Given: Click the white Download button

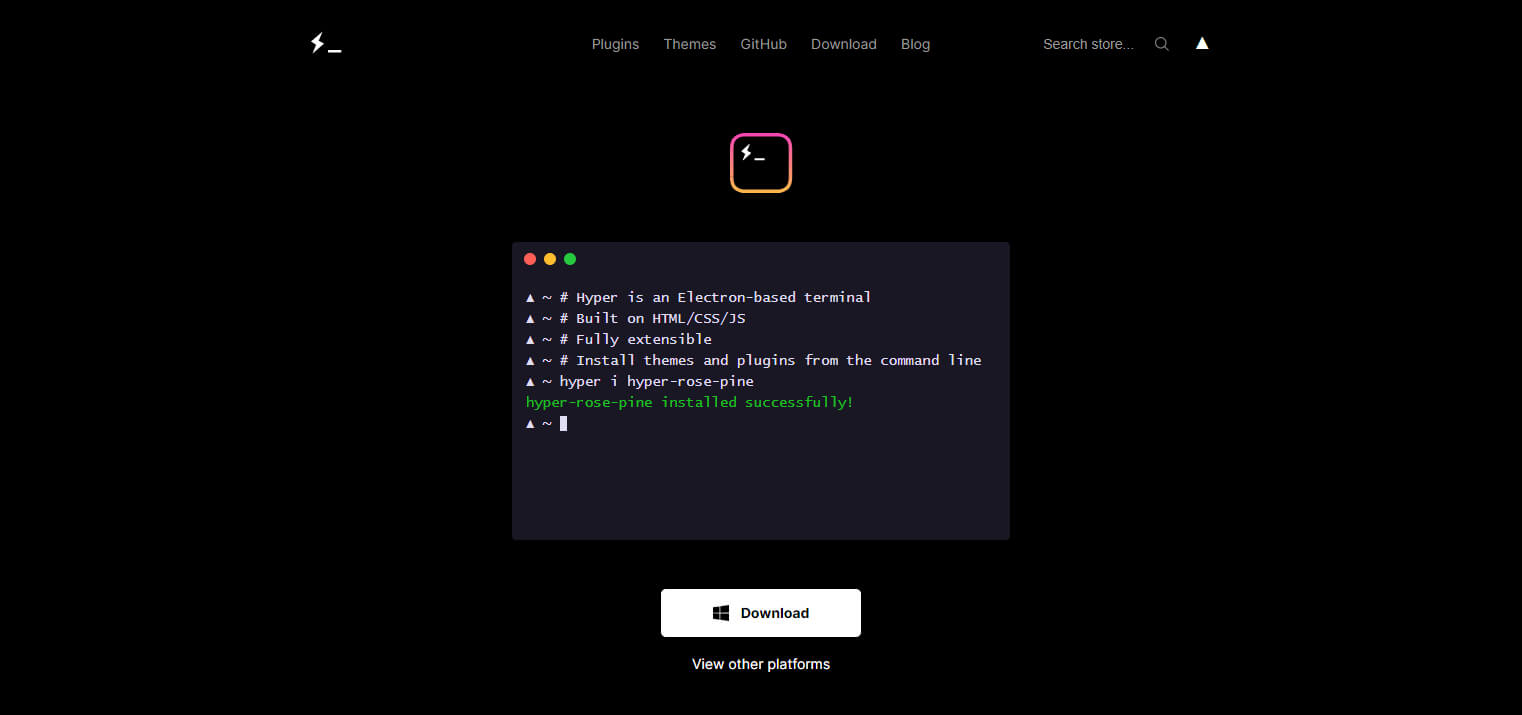Looking at the screenshot, I should click(761, 613).
